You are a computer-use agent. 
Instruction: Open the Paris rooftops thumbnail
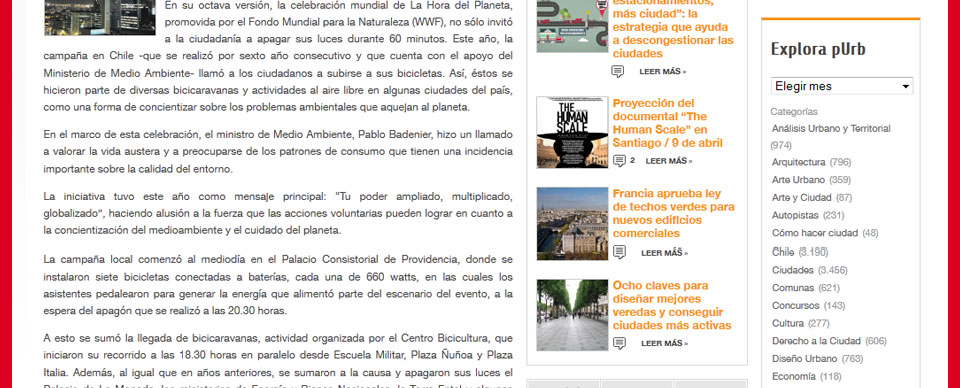tap(572, 223)
